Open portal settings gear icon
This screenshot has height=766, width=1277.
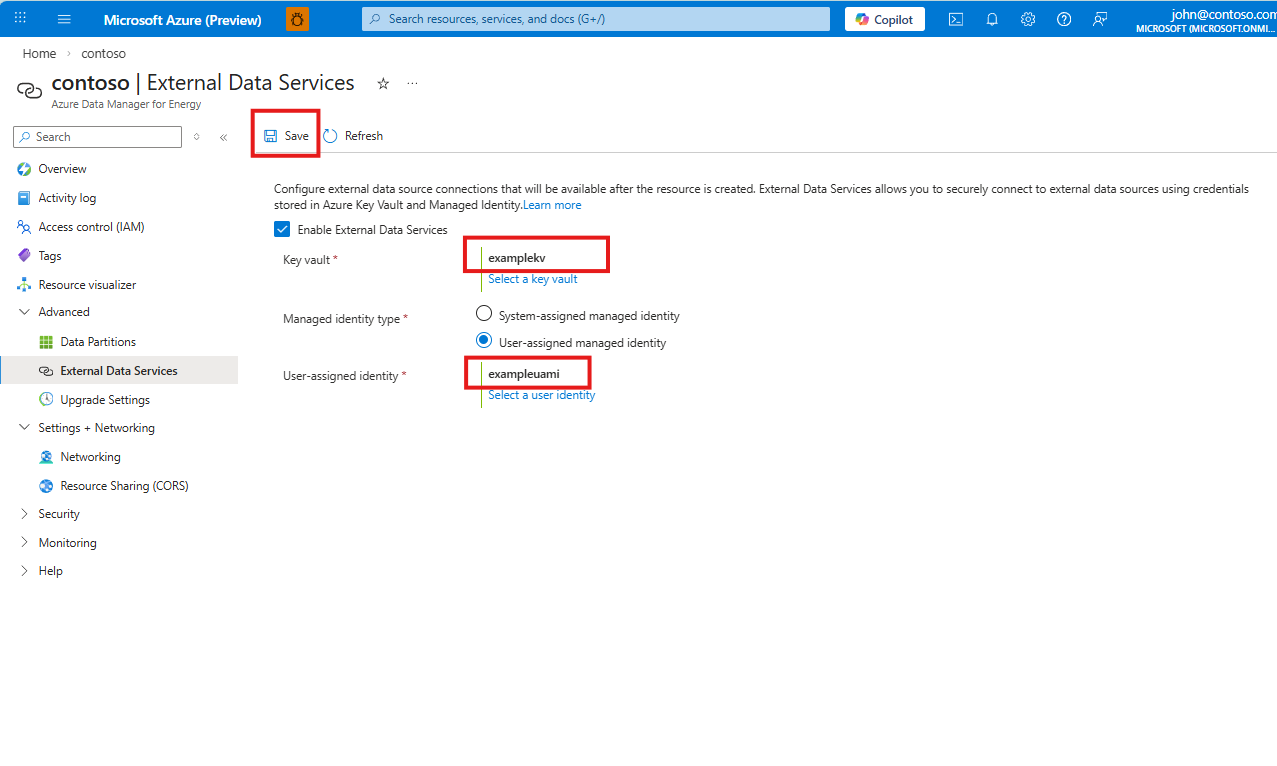point(1028,19)
